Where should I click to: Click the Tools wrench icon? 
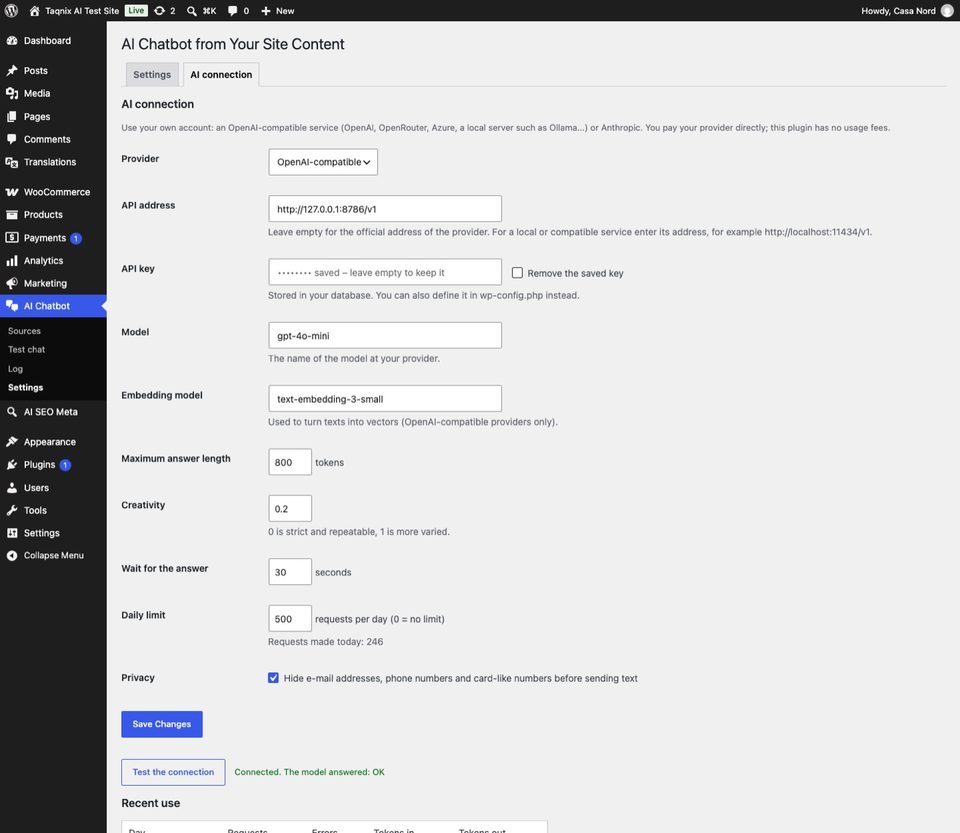coord(12,510)
